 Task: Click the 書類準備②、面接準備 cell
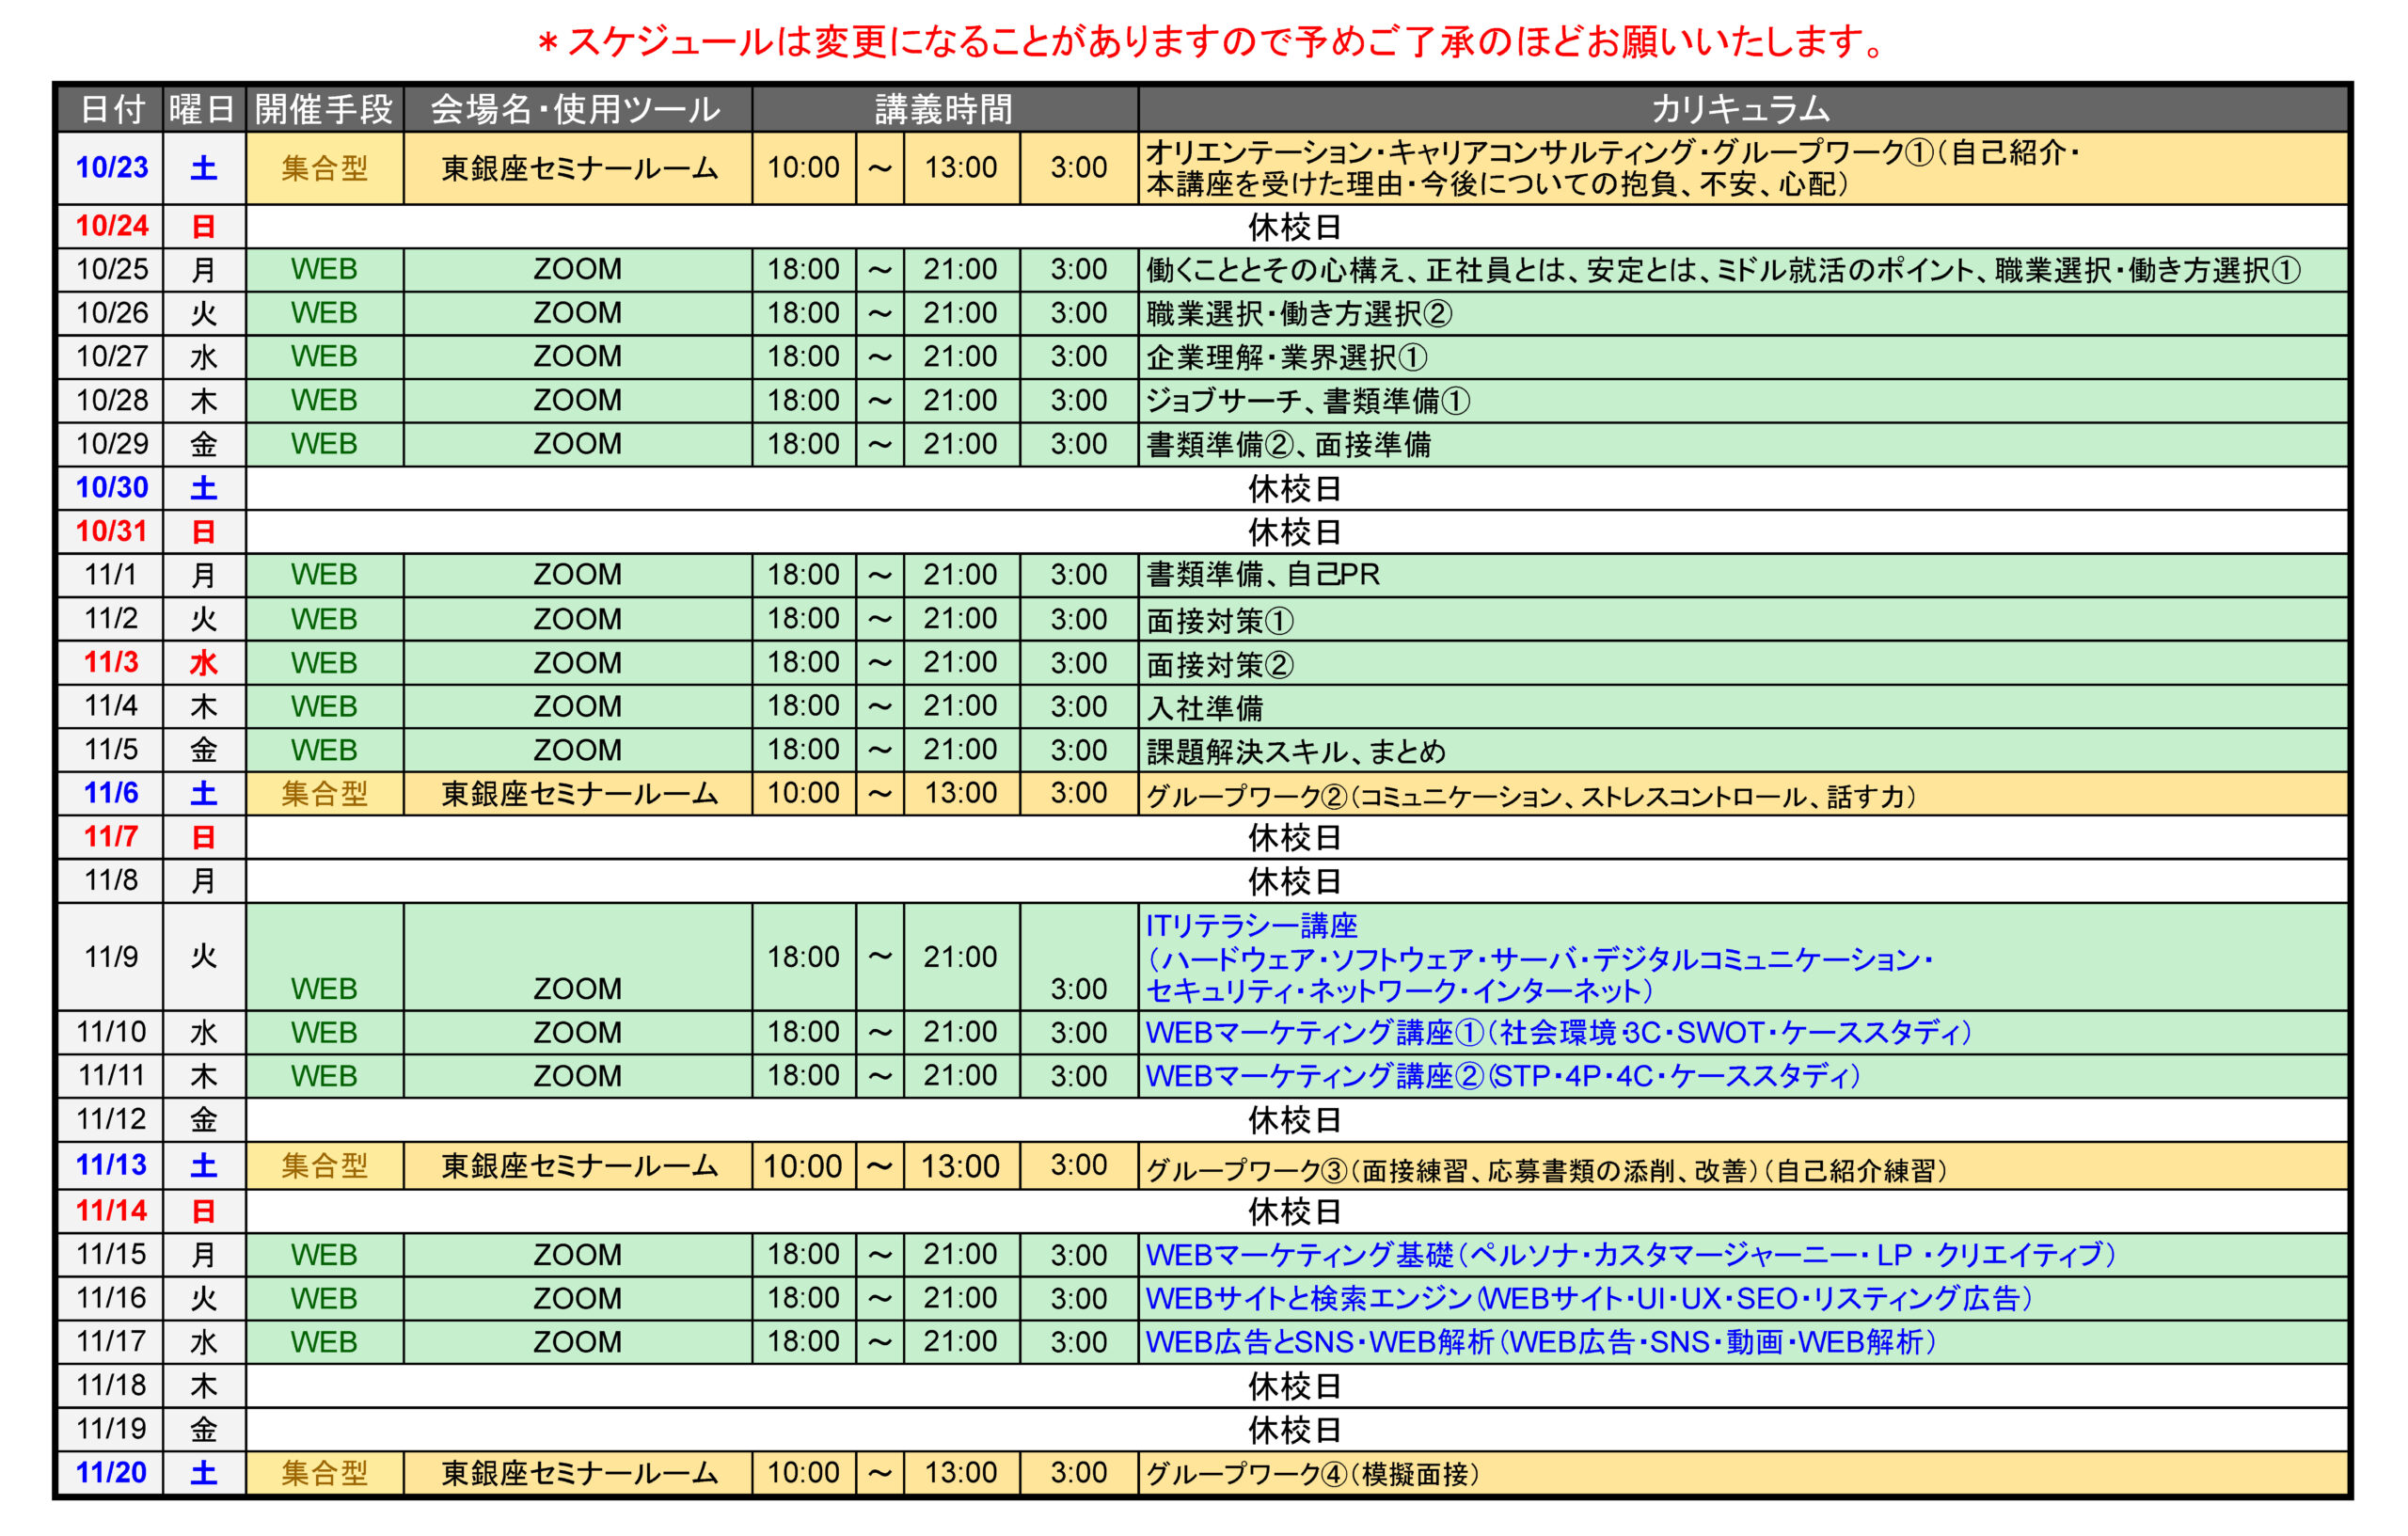1742,444
